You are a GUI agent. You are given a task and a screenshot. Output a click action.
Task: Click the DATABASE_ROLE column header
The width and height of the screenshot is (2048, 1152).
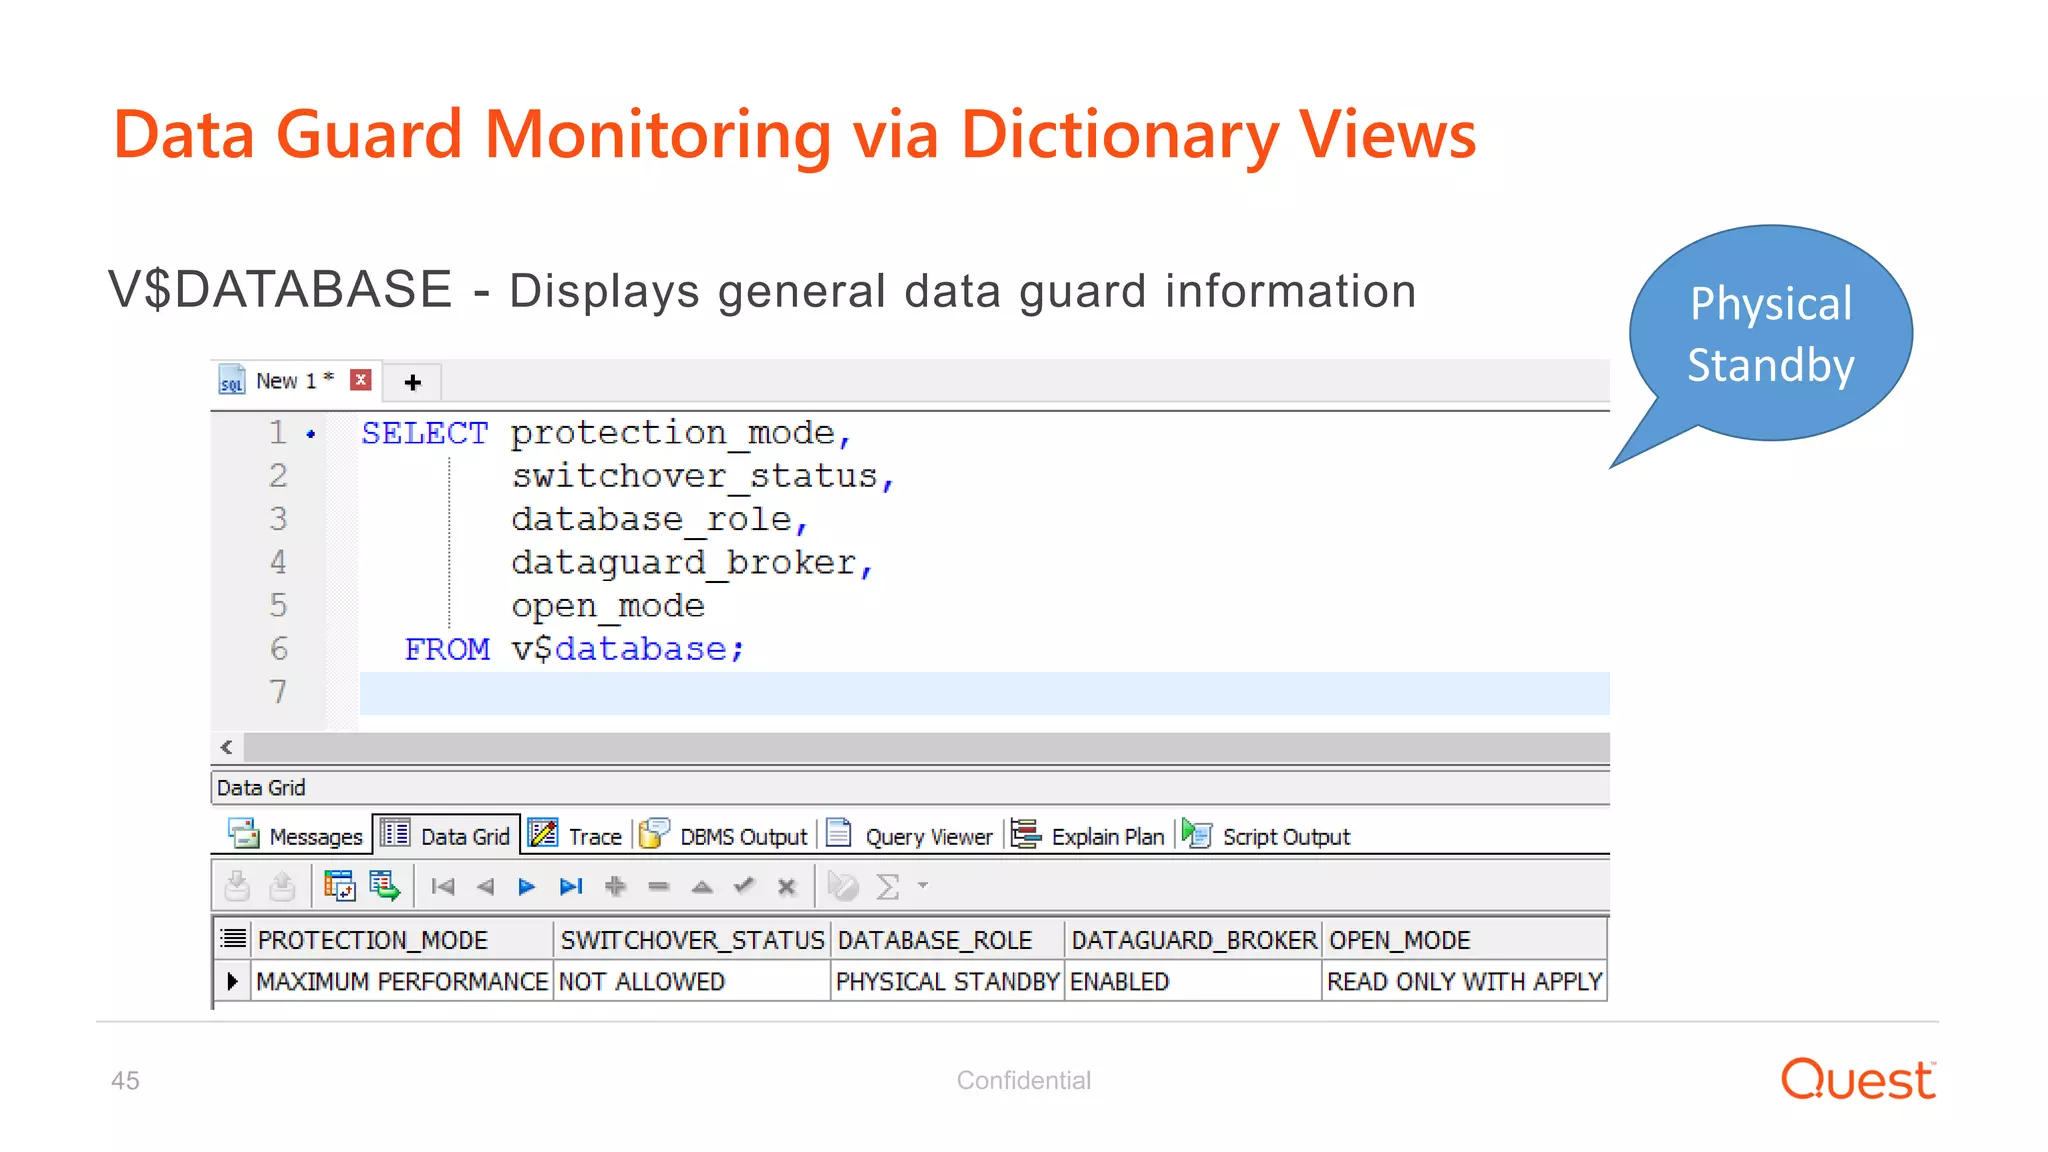[x=948, y=939]
